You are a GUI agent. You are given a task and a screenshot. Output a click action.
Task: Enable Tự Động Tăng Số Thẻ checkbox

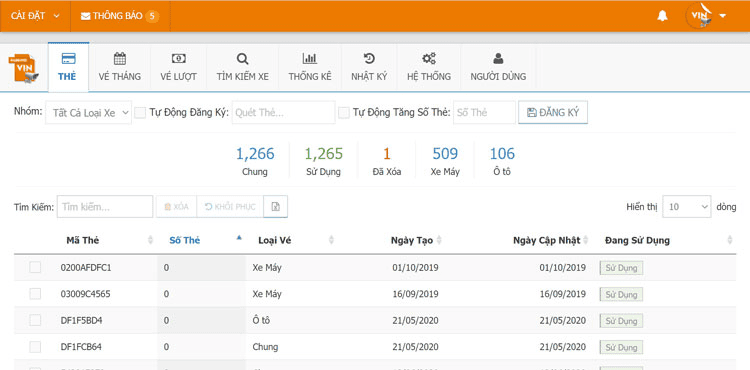(x=344, y=112)
